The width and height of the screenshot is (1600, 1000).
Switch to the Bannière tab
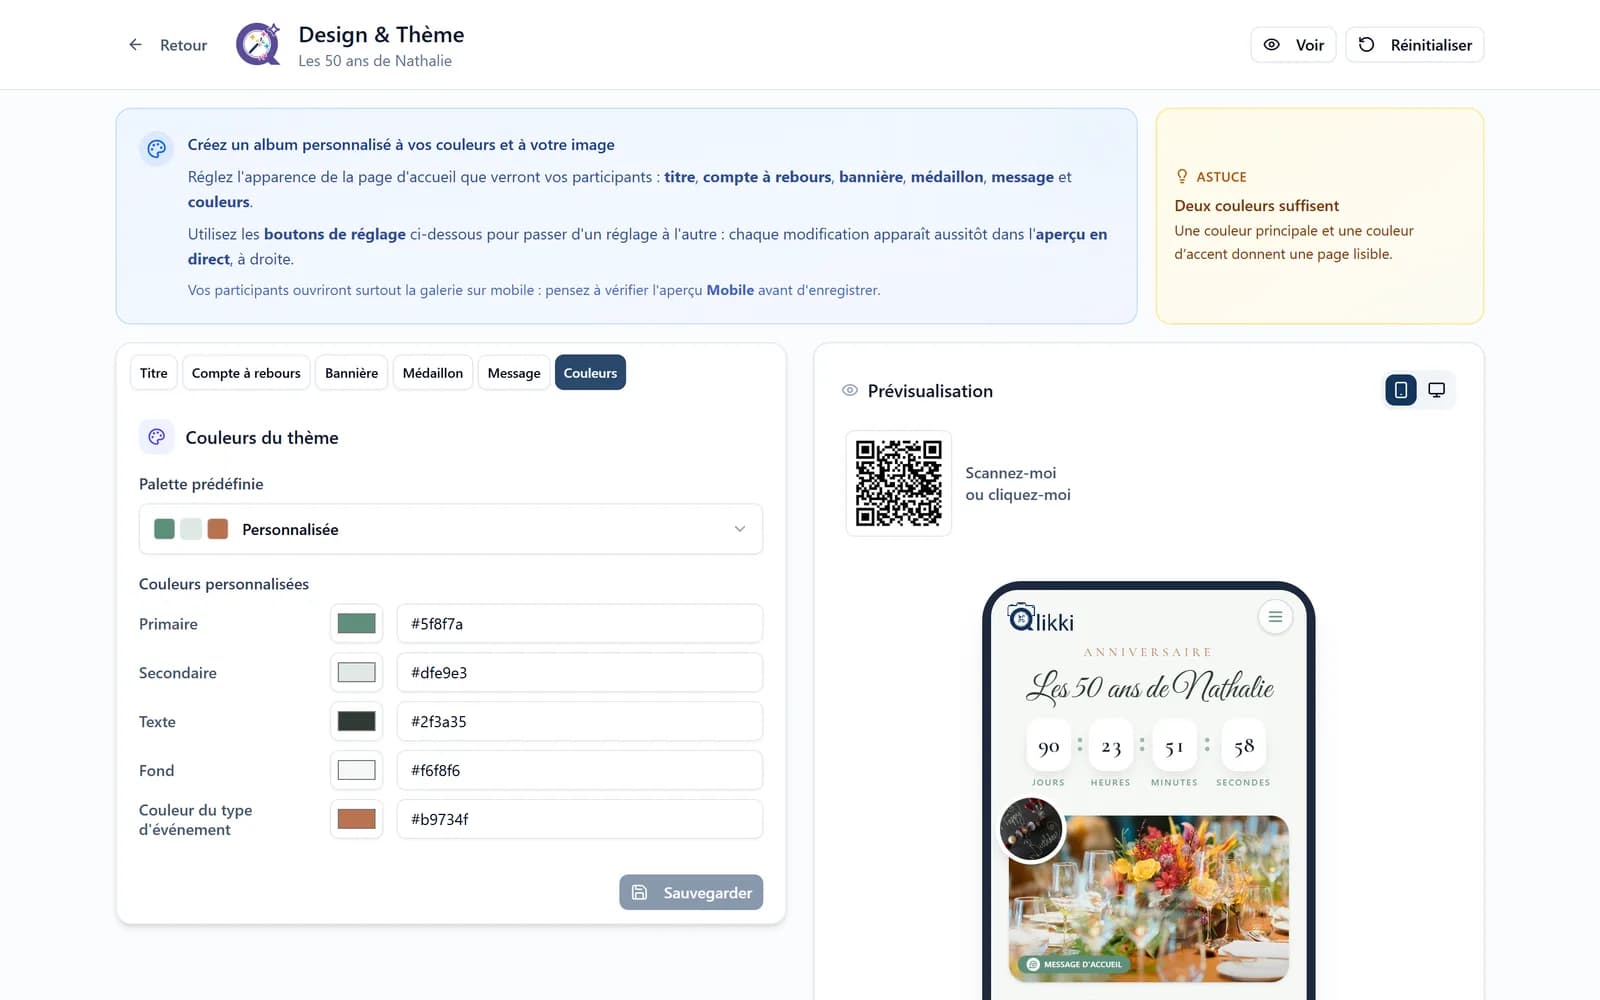352,373
